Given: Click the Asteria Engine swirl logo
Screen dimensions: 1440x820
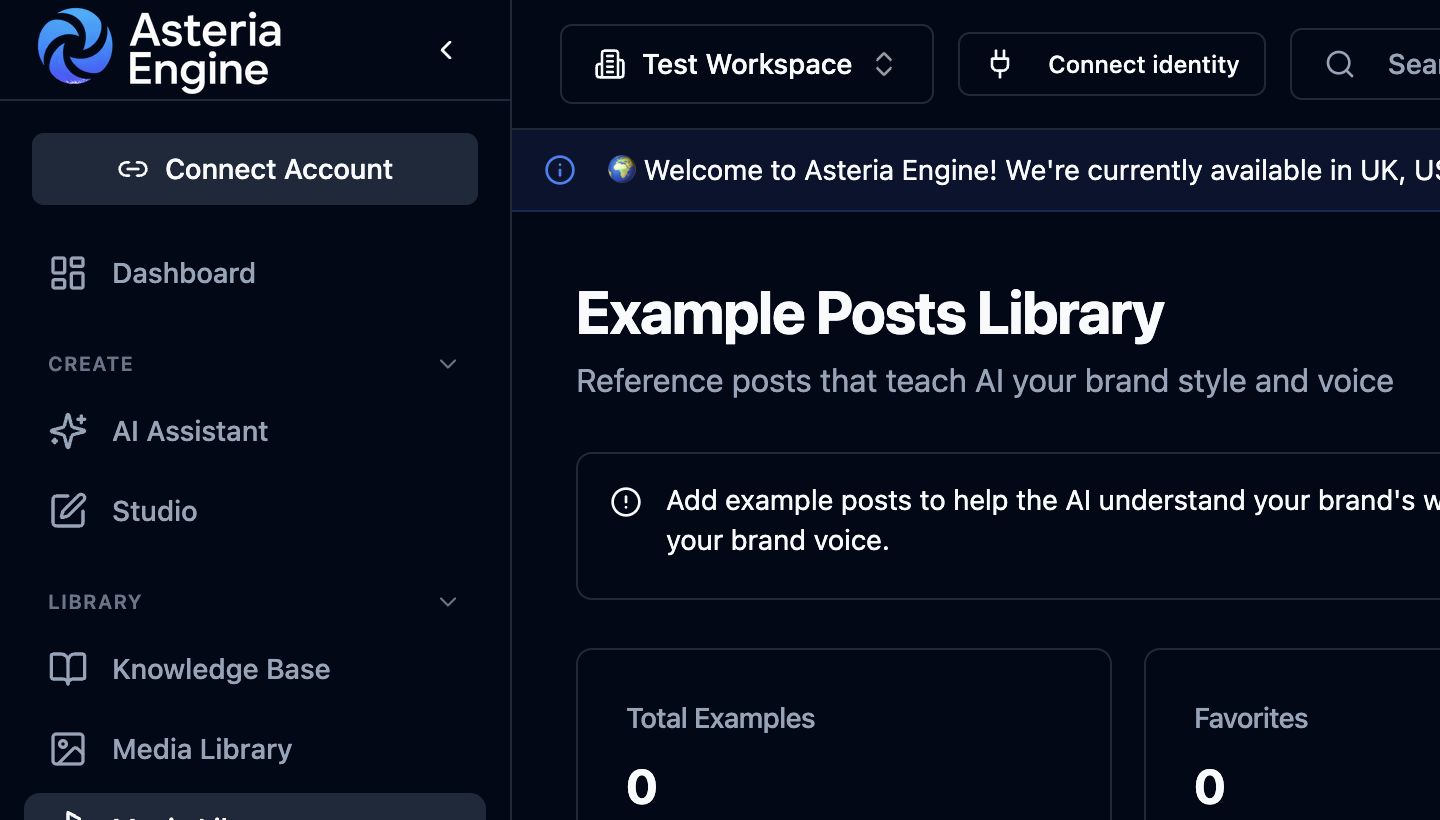Looking at the screenshot, I should (x=75, y=47).
